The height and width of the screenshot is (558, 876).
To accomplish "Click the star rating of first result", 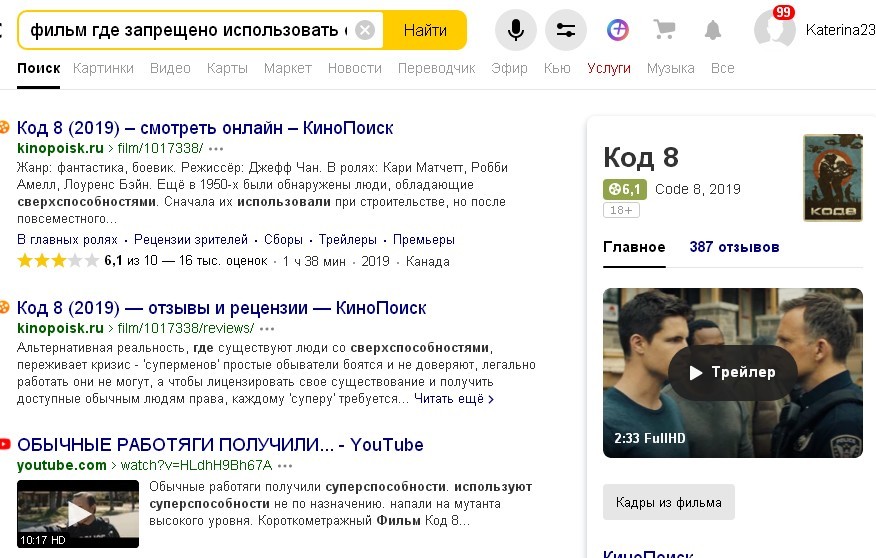I will (x=58, y=261).
